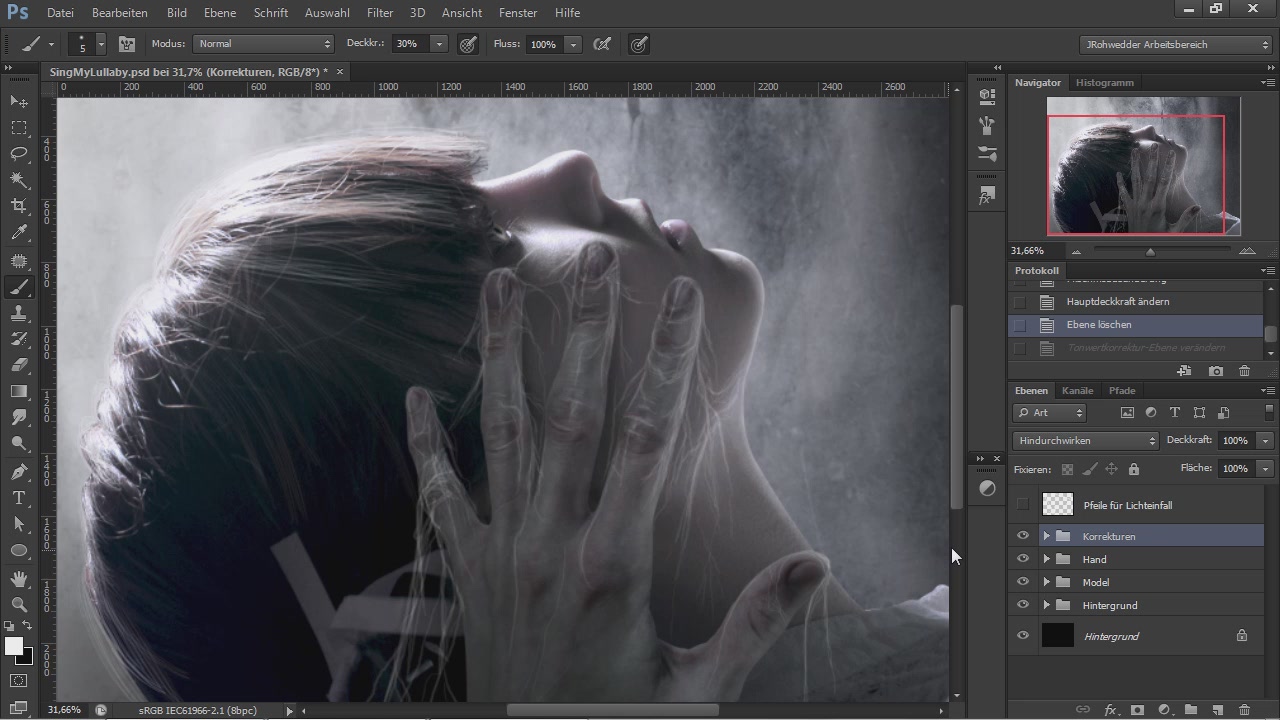Expand the Korrekturen group
Viewport: 1280px width, 720px height.
pos(1046,536)
